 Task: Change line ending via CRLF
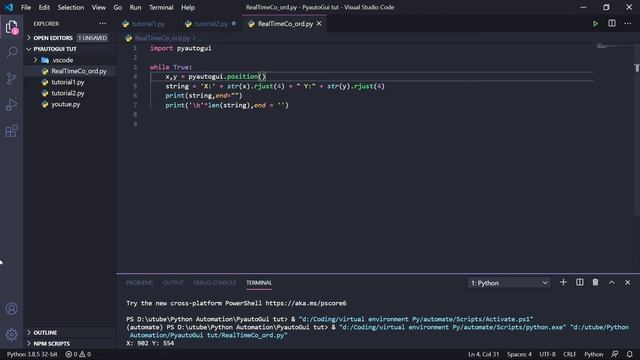[569, 354]
